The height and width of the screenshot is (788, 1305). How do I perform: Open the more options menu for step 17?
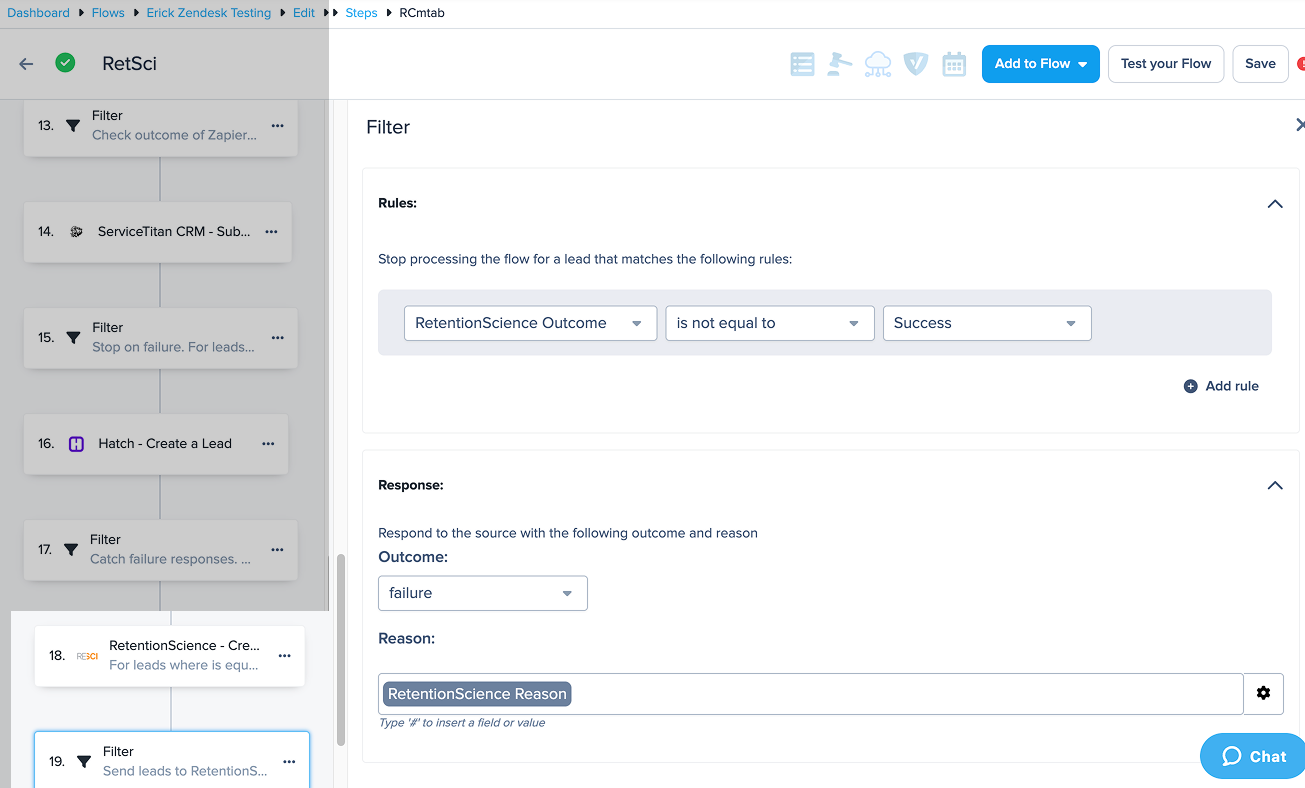point(278,550)
